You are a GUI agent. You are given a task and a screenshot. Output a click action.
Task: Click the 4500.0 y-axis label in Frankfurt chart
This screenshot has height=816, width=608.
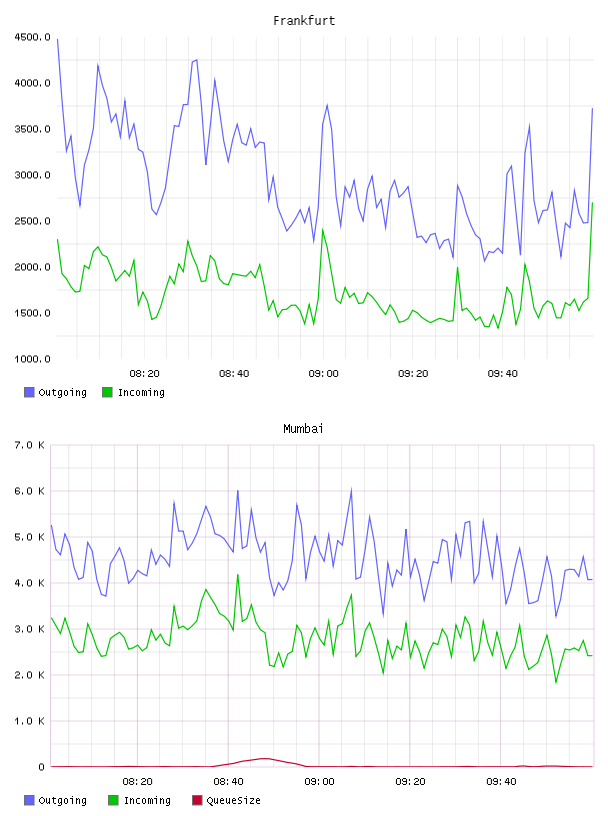pos(32,37)
